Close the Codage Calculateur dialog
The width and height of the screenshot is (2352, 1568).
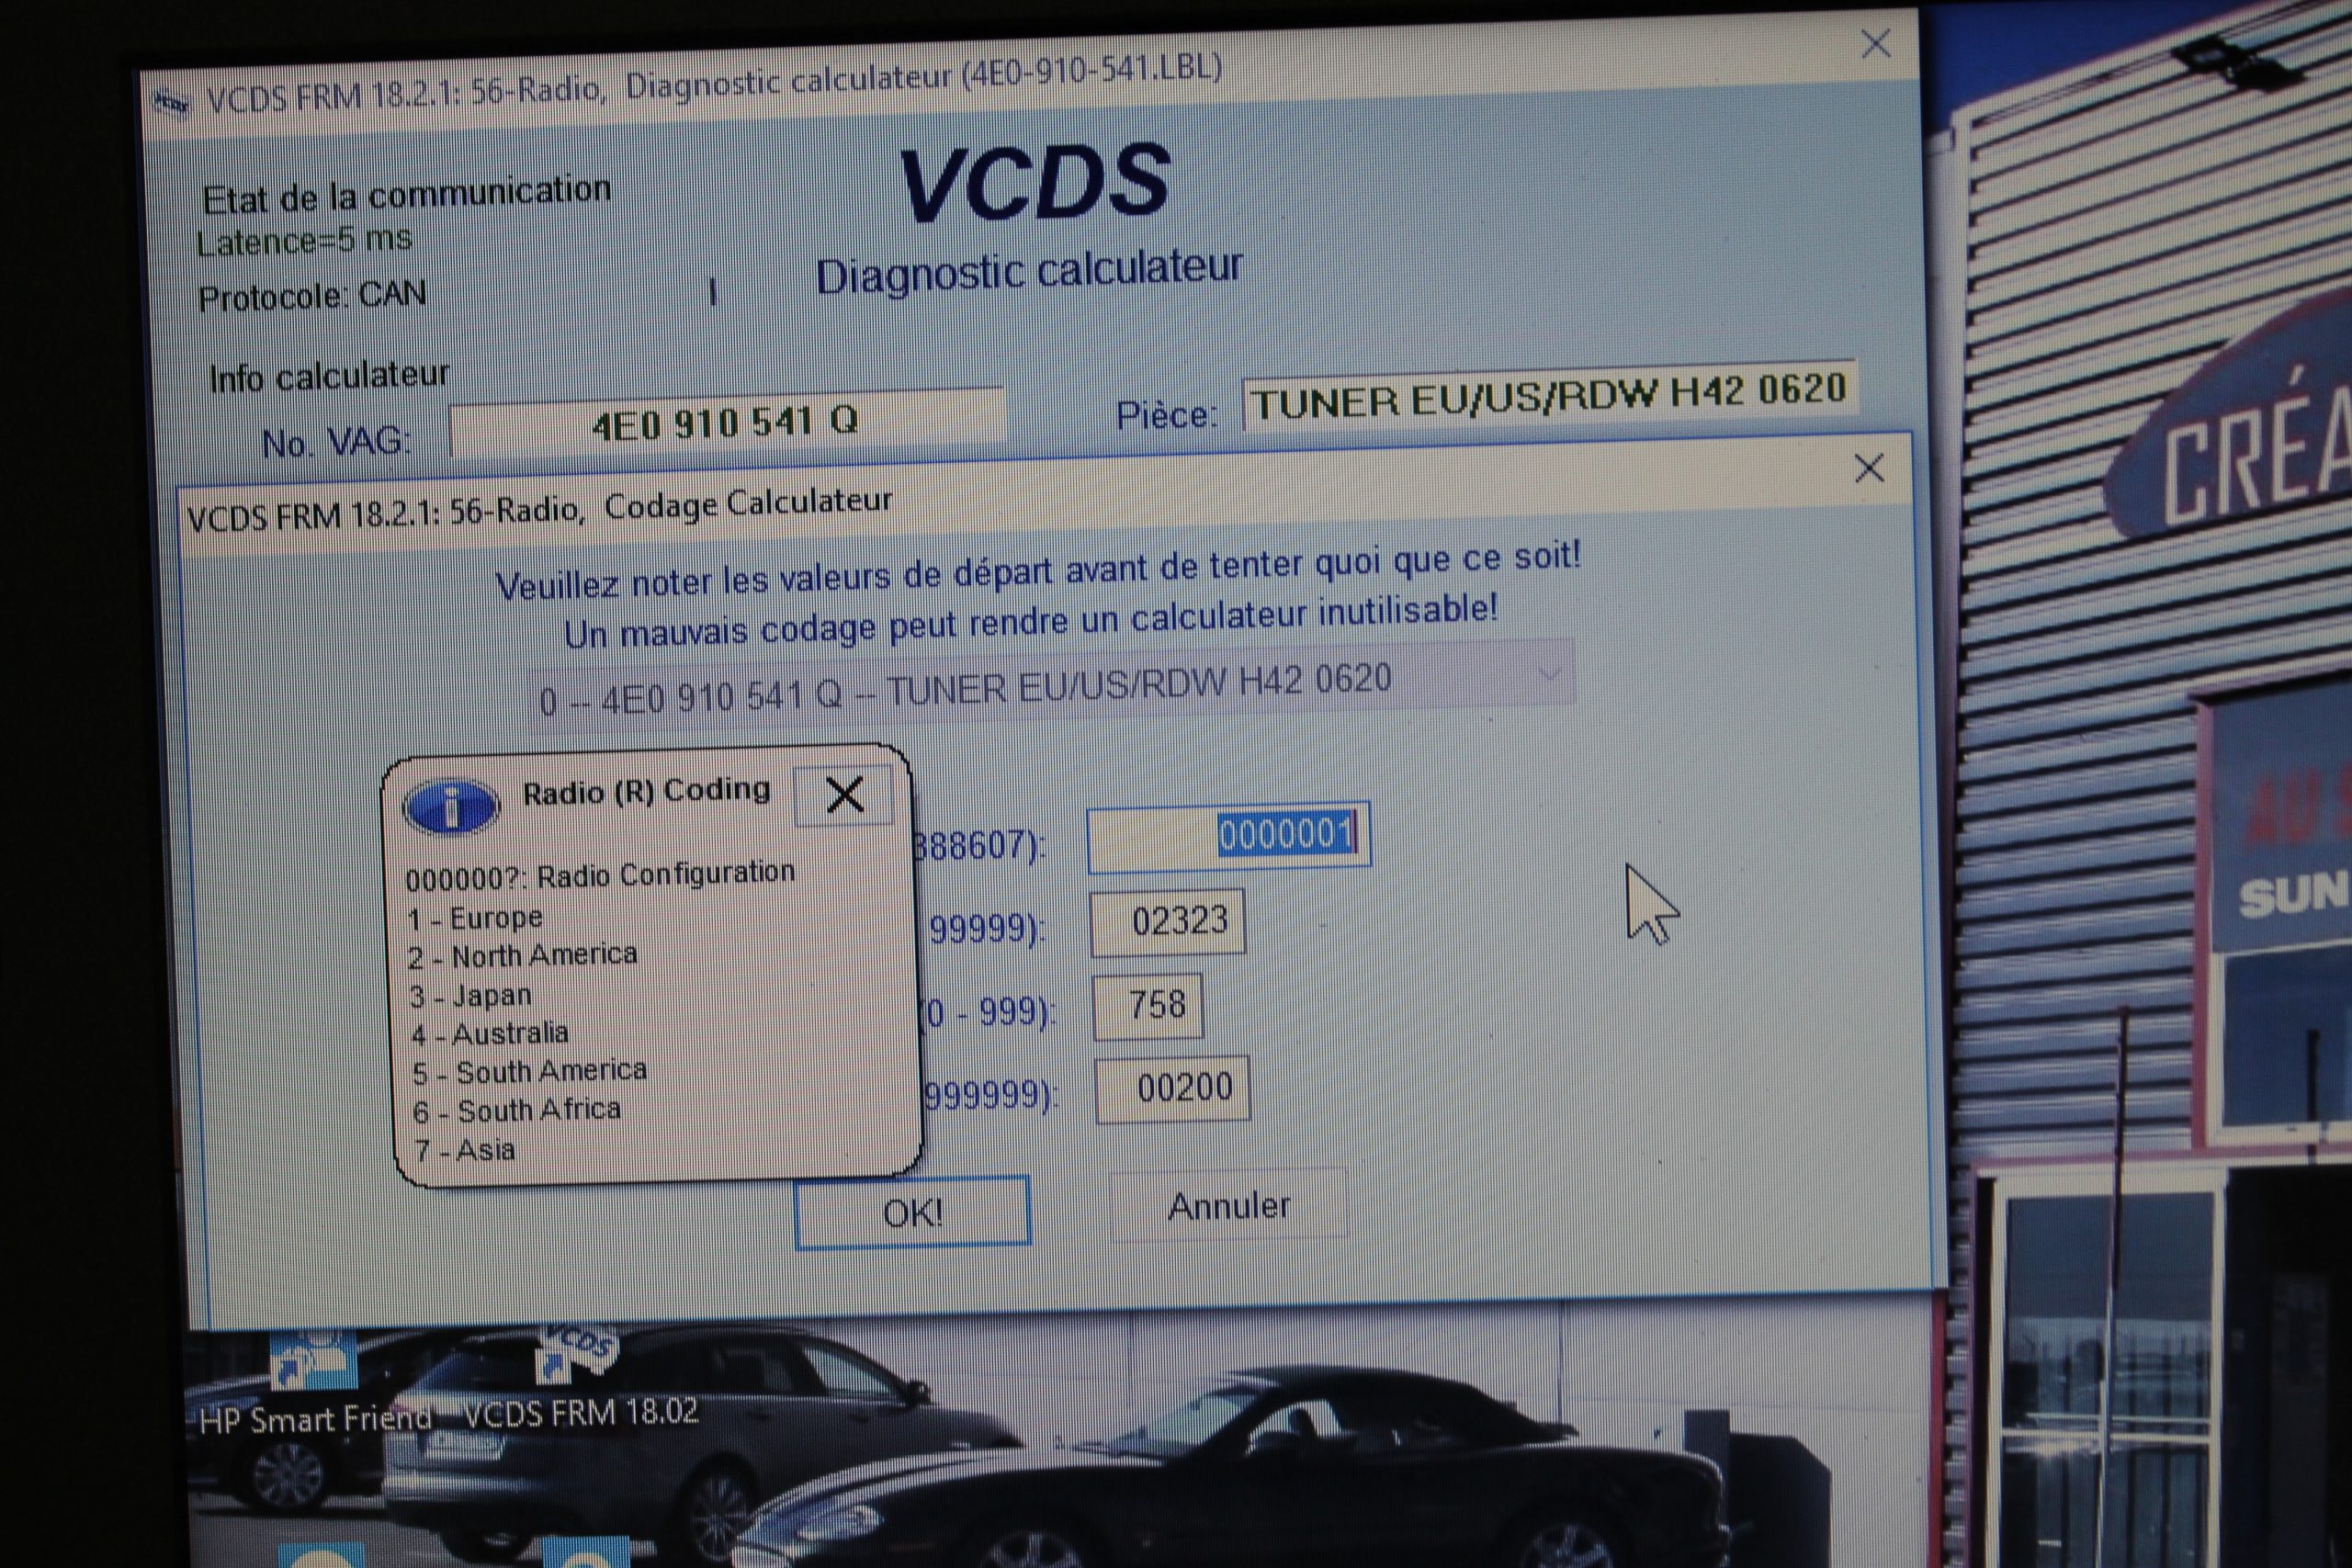(1869, 468)
